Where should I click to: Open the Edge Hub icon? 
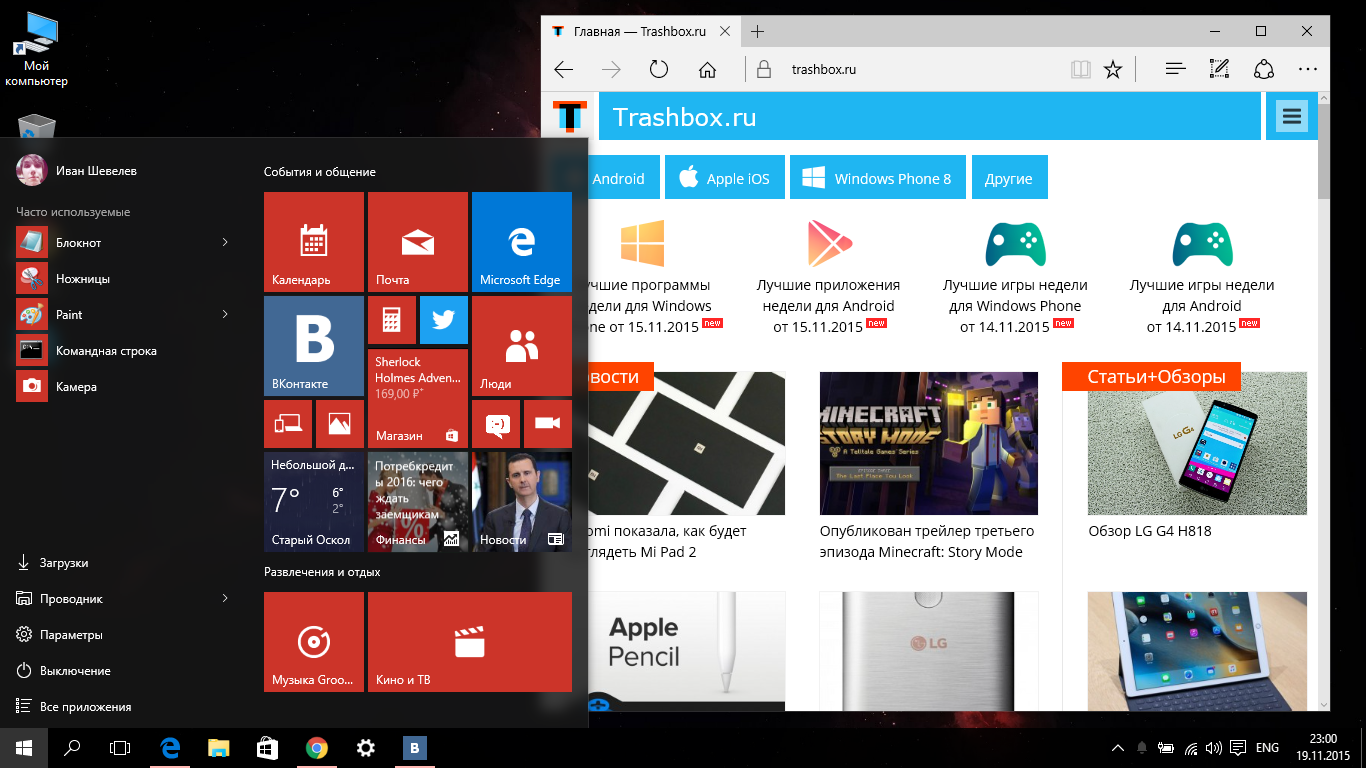click(x=1175, y=69)
